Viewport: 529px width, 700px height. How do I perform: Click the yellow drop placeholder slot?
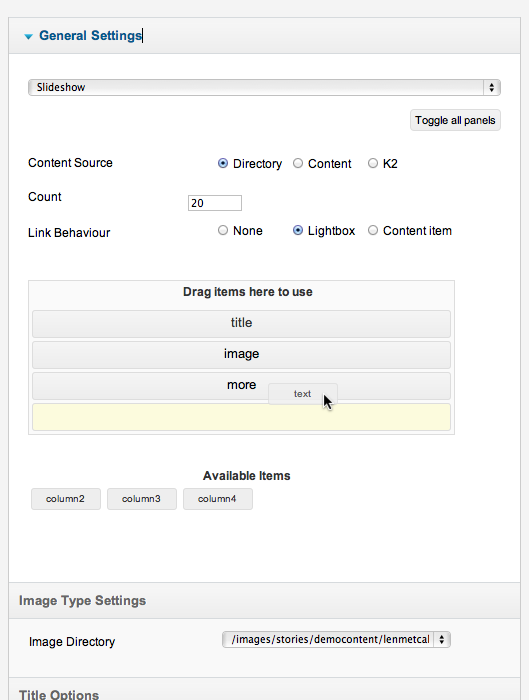tap(242, 417)
